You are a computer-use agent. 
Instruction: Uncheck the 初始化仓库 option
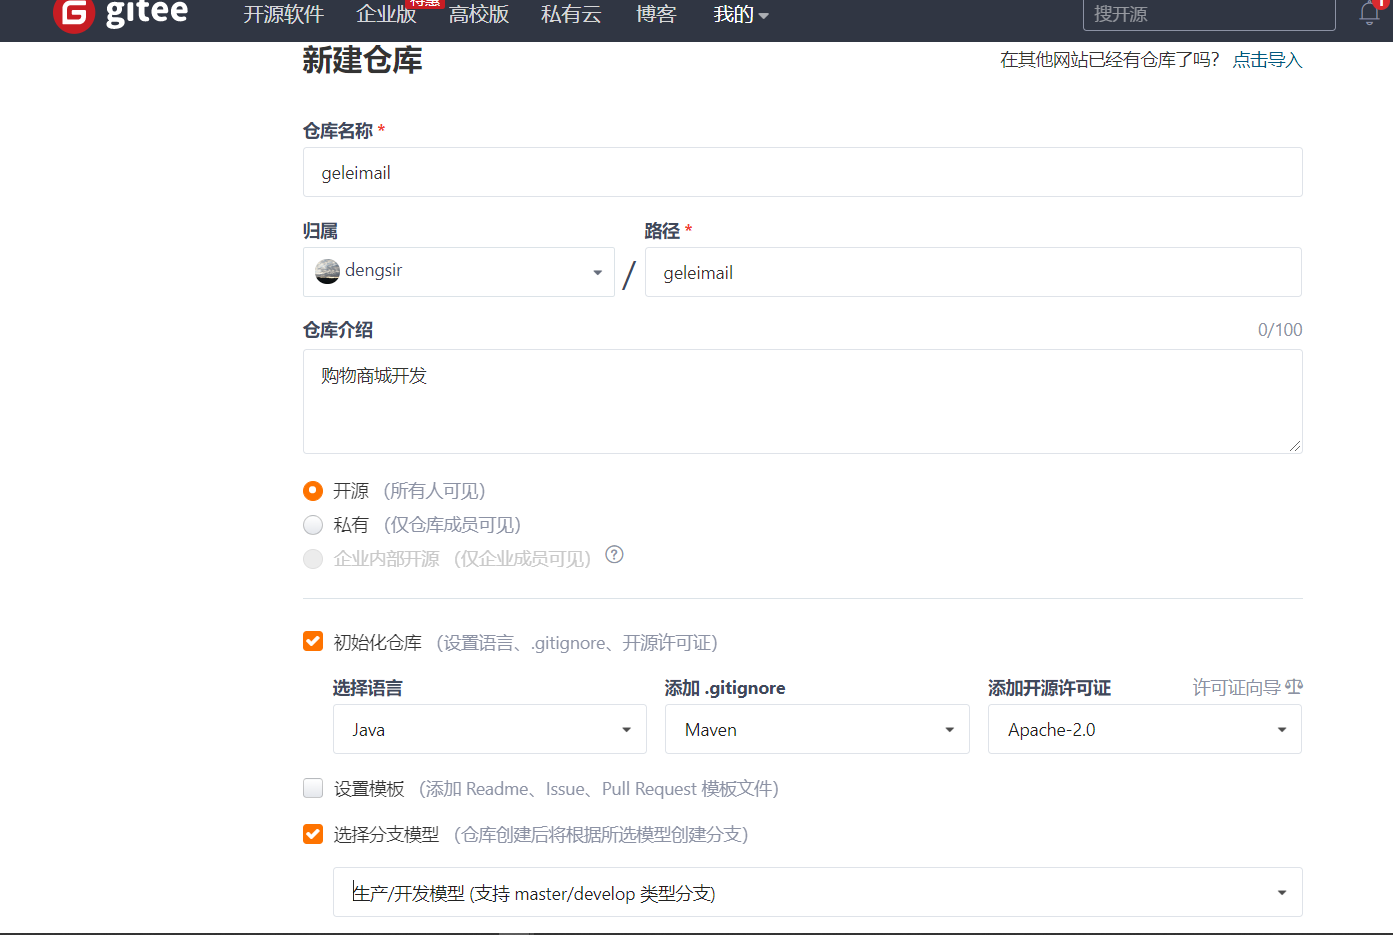[x=313, y=641]
